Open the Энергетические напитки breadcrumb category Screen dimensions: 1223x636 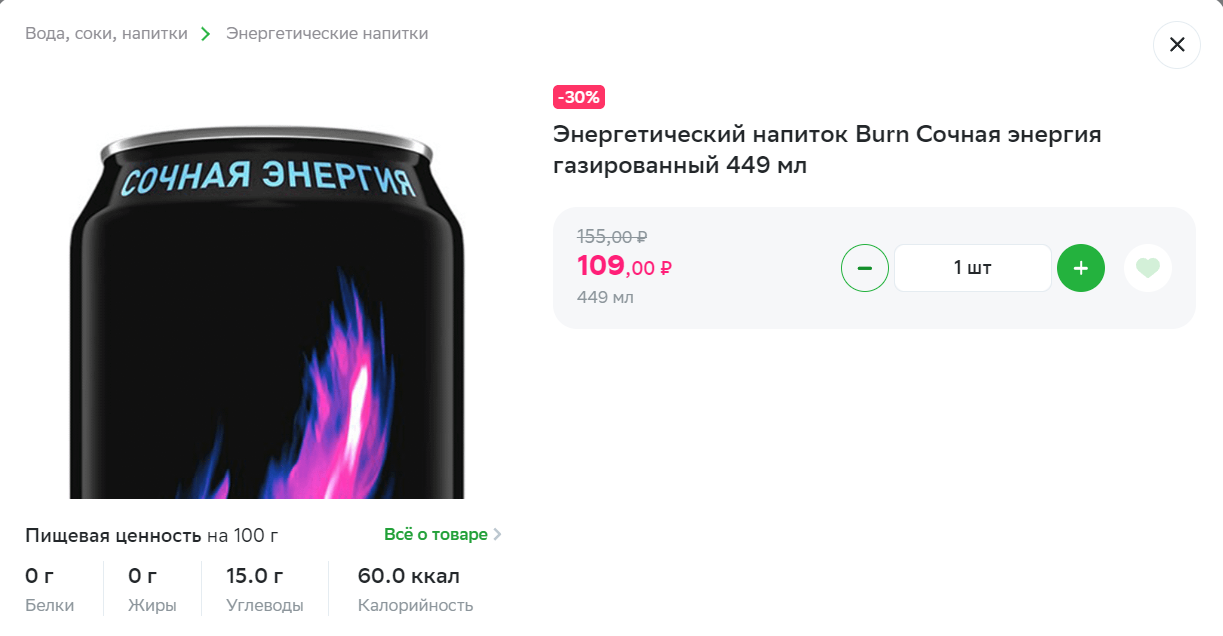tap(327, 33)
